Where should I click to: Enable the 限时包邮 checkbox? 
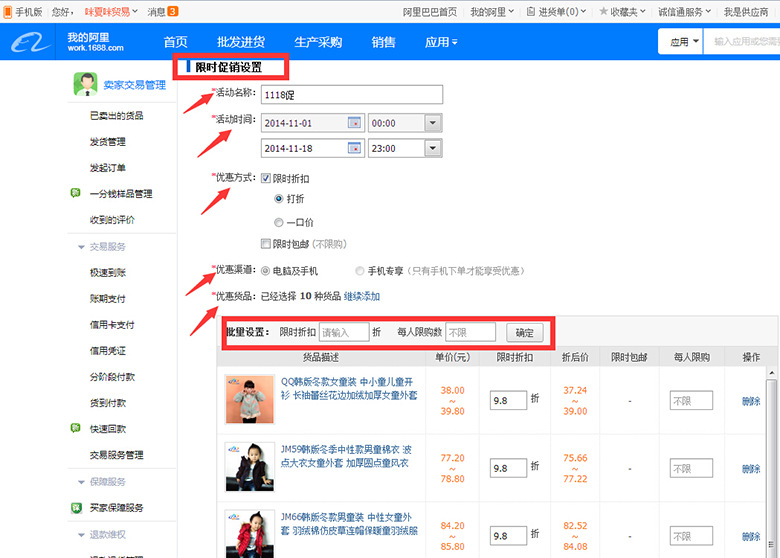[x=265, y=243]
